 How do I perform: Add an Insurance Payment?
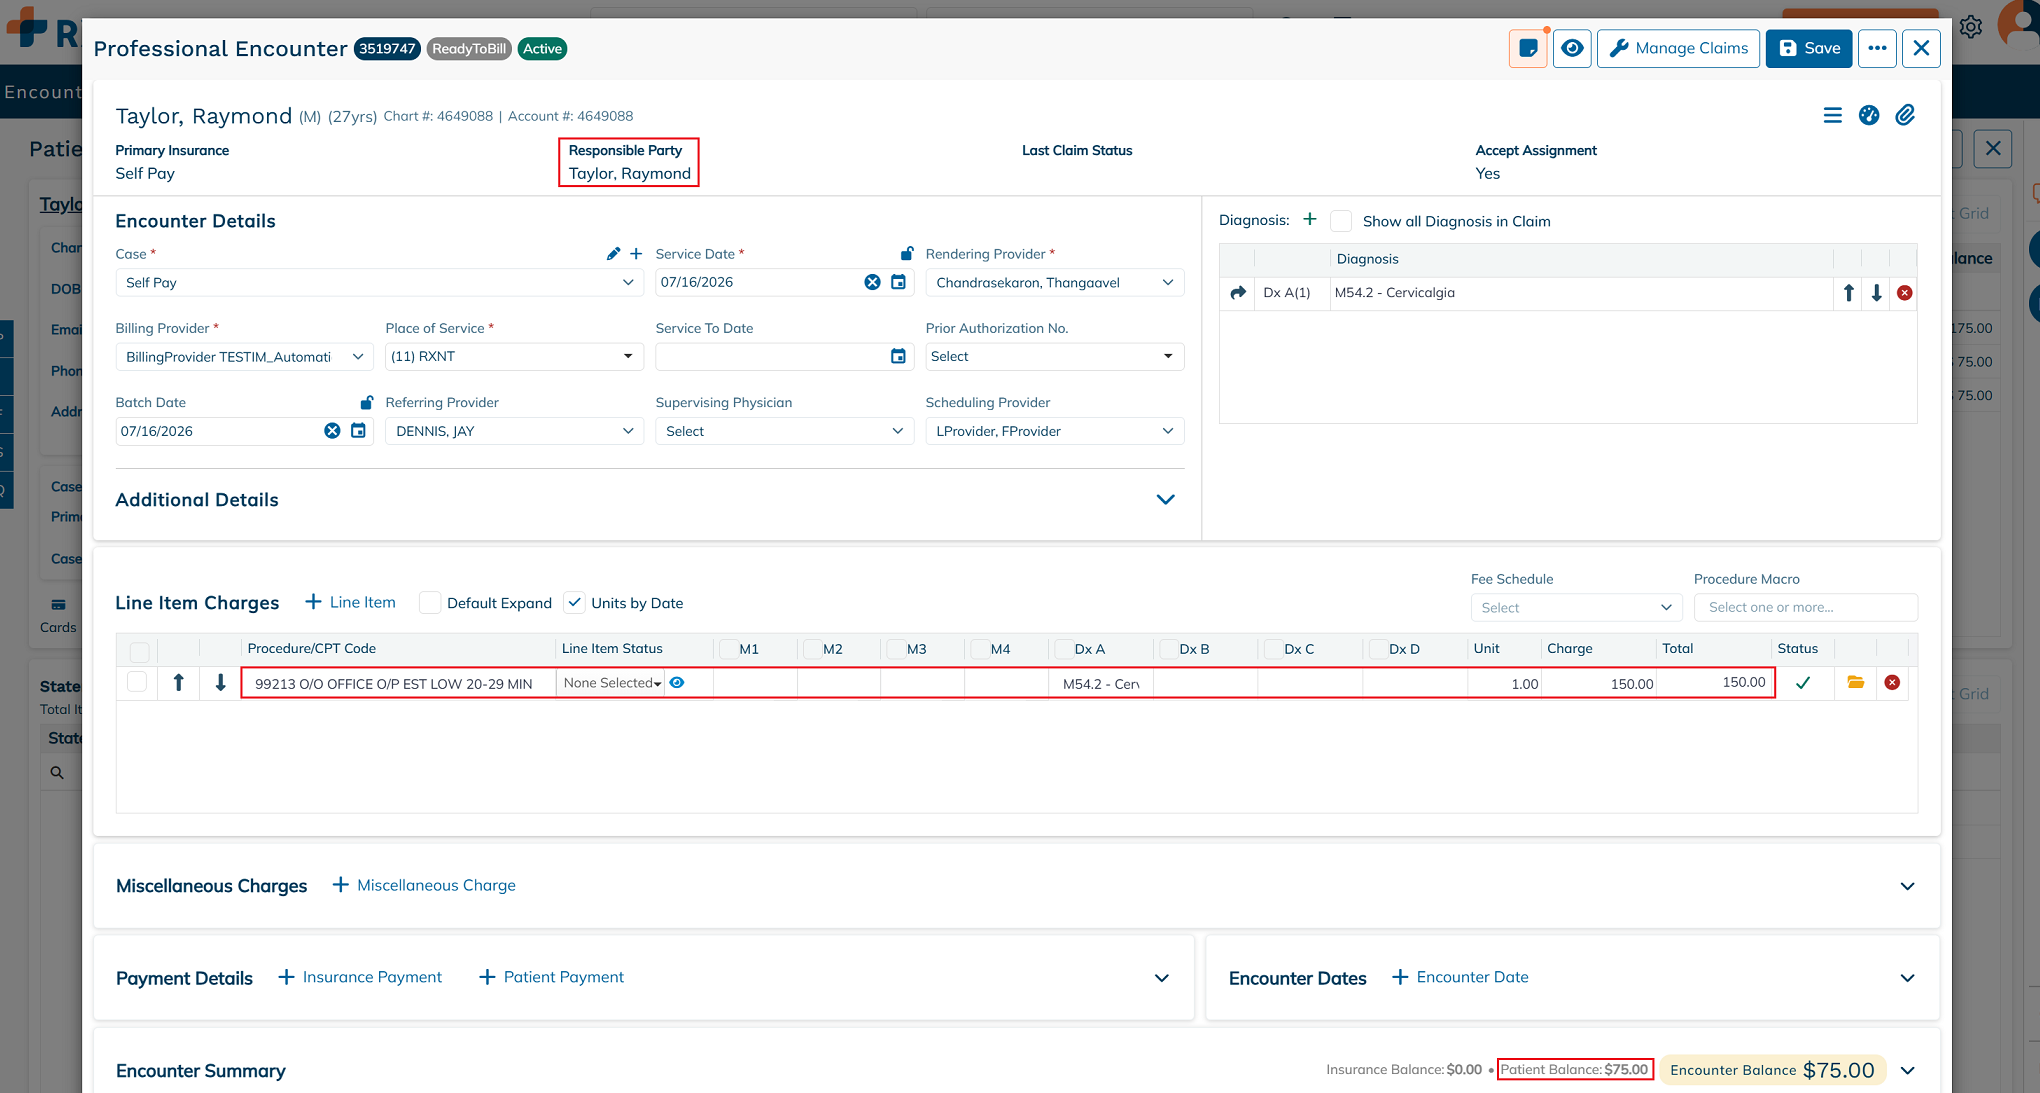pos(360,977)
